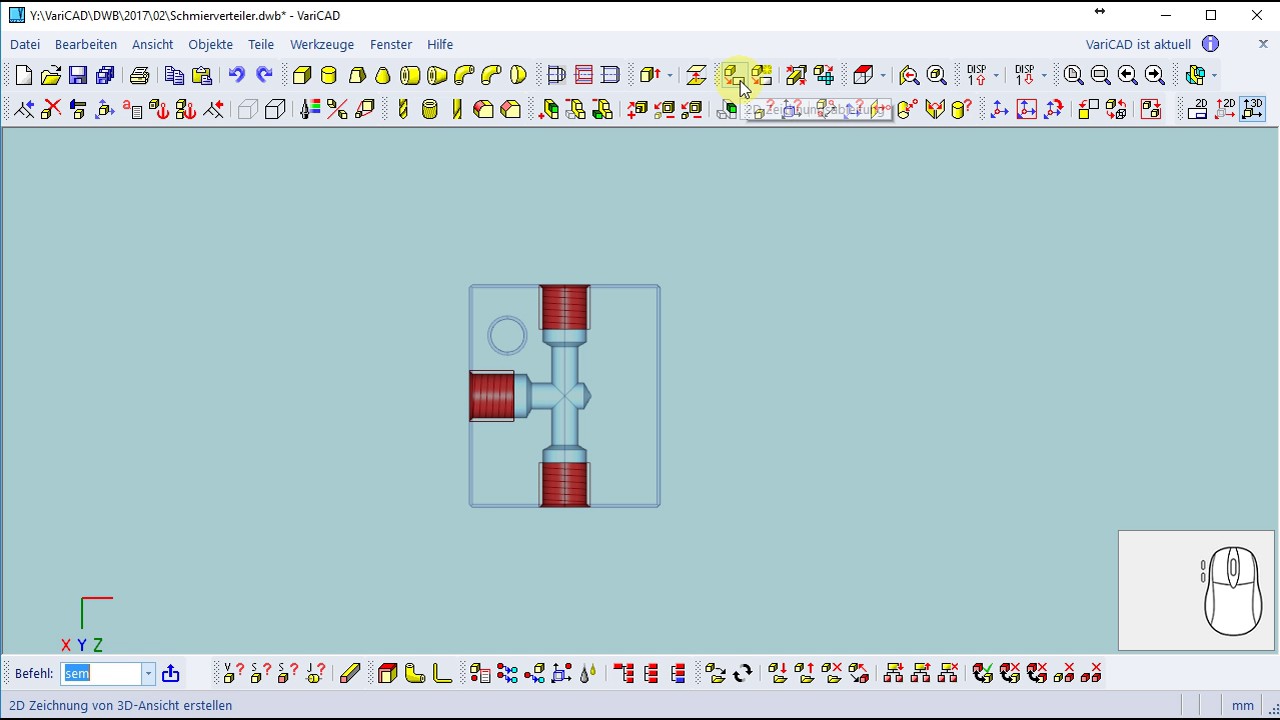Open the Hilfe menu
Viewport: 1280px width, 720px height.
(x=440, y=44)
